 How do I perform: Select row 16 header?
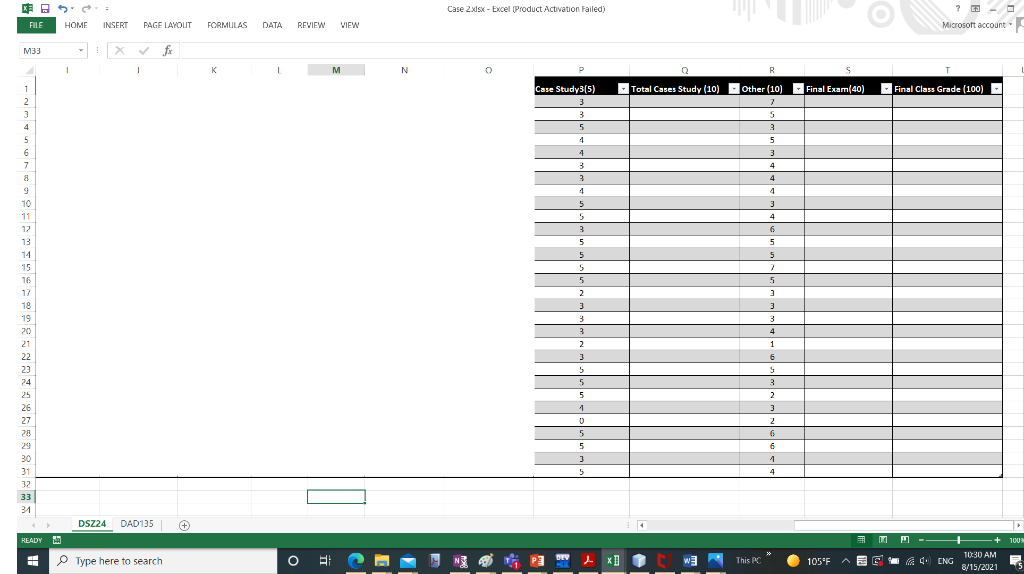coord(25,280)
